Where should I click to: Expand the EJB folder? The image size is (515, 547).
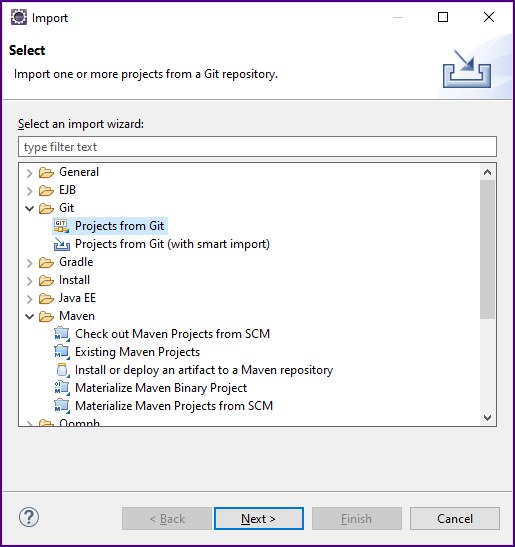[x=30, y=191]
